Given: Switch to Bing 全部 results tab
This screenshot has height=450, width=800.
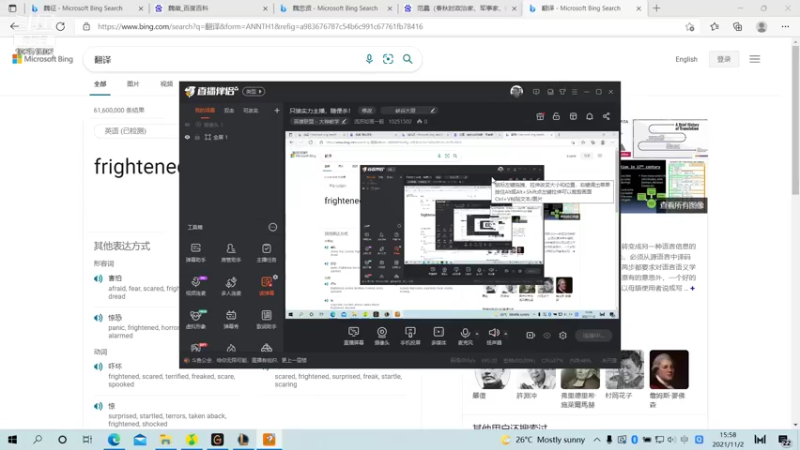Looking at the screenshot, I should 100,84.
